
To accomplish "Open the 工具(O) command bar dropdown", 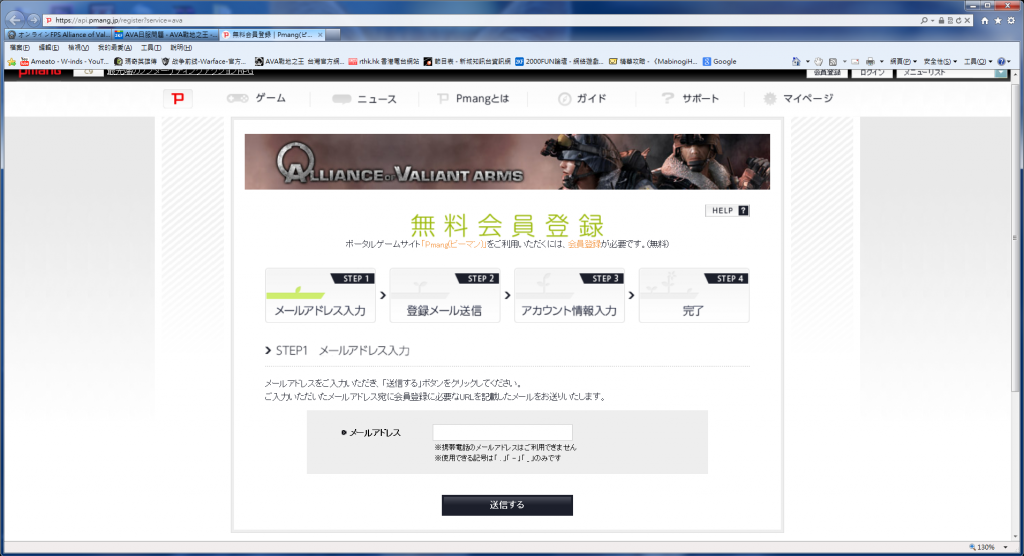I will (x=978, y=61).
